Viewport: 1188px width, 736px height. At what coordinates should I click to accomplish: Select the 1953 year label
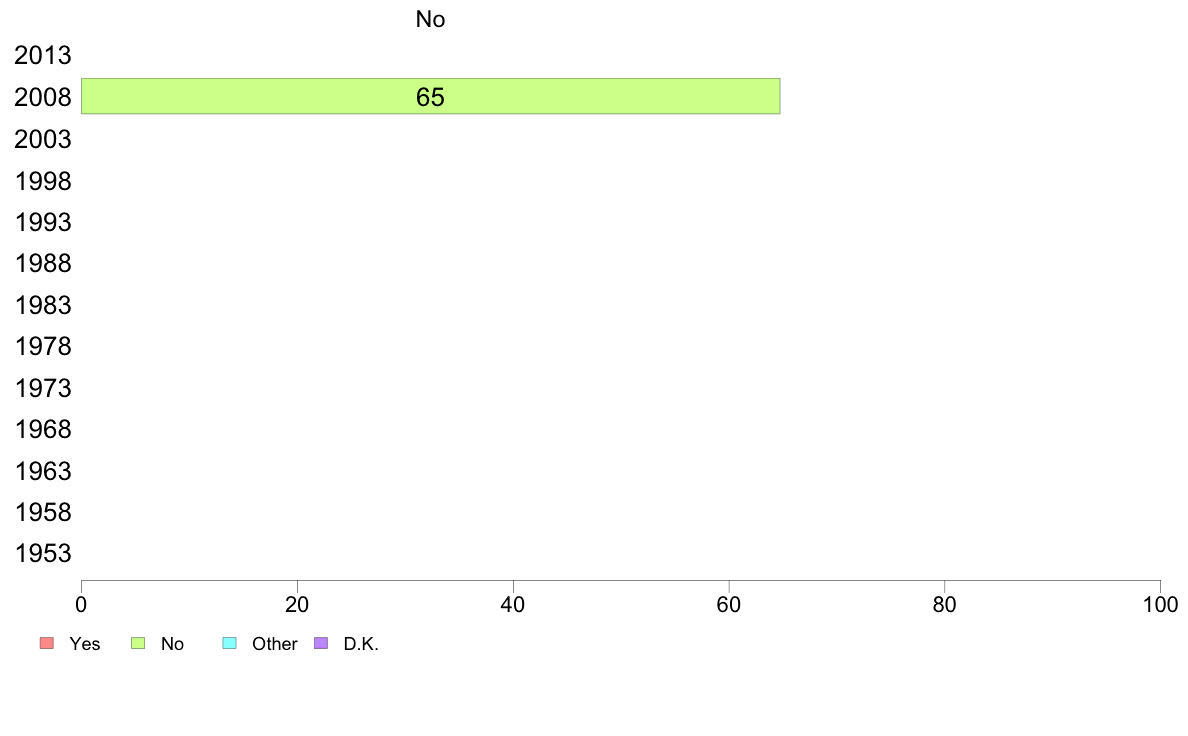pyautogui.click(x=43, y=553)
